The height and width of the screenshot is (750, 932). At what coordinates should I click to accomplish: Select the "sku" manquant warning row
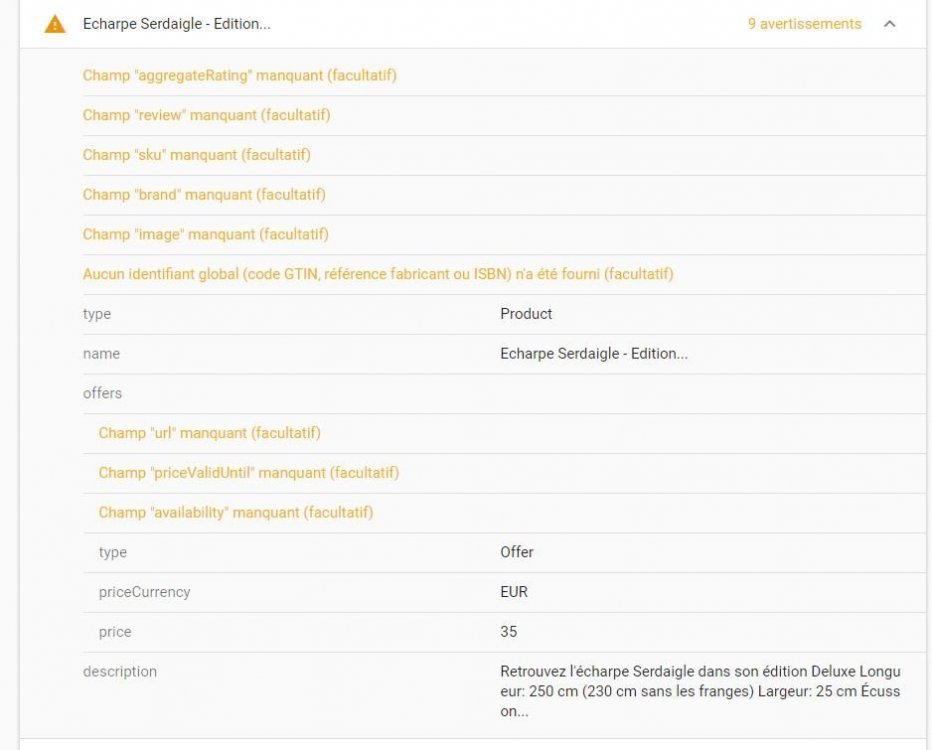coord(196,155)
